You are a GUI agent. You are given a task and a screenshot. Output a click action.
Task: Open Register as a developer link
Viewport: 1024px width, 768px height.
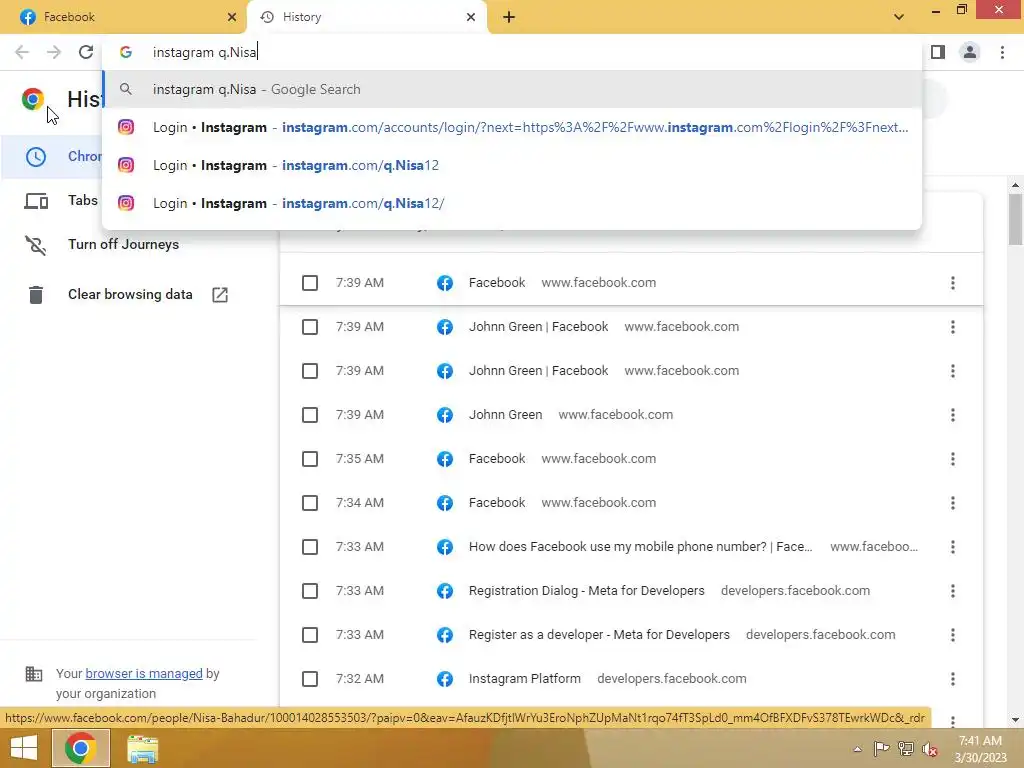pyautogui.click(x=599, y=635)
